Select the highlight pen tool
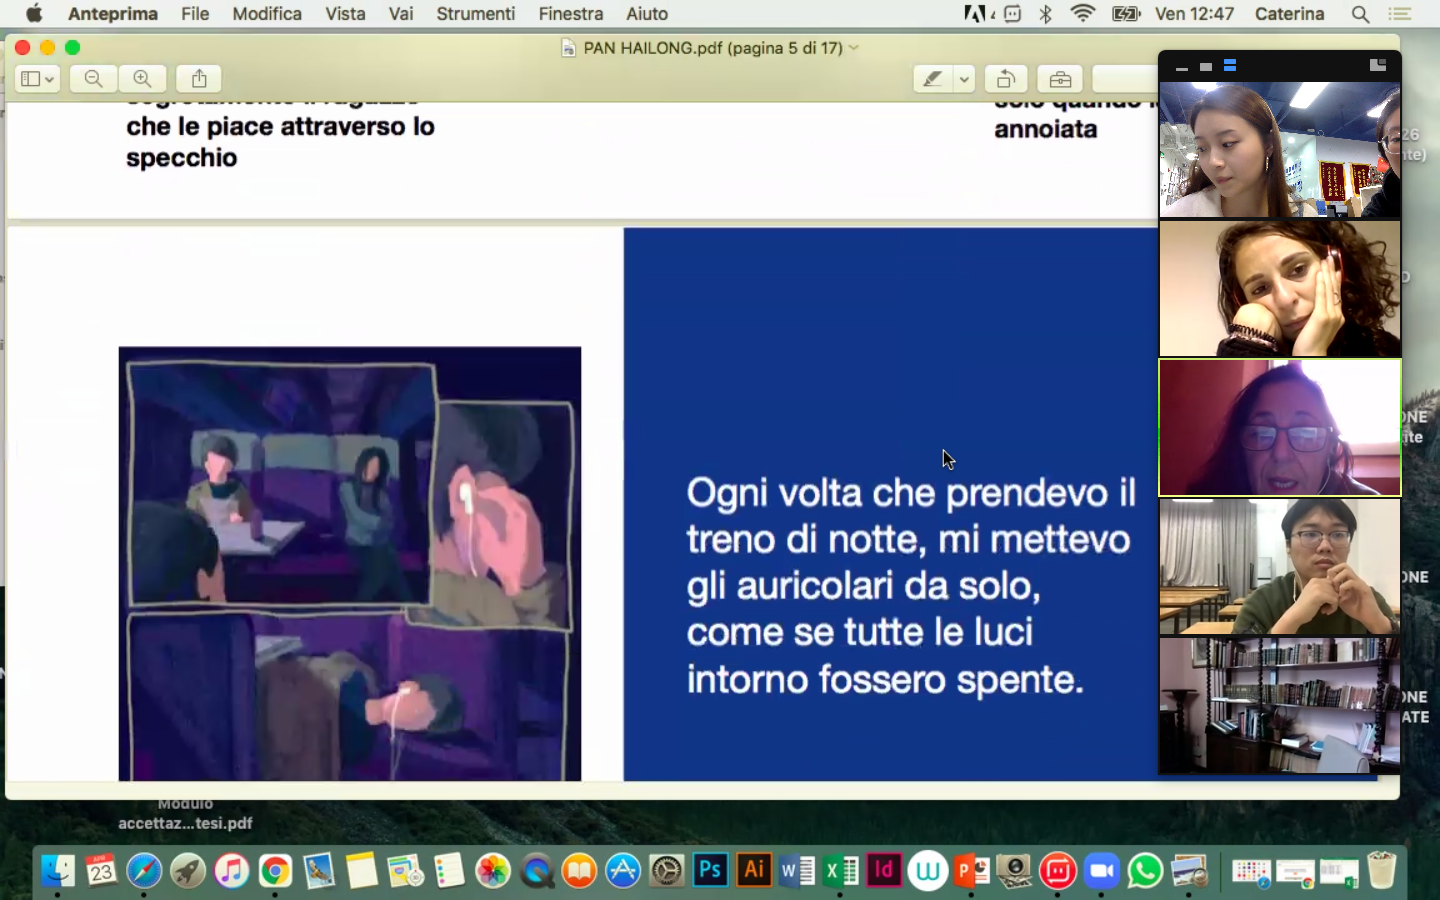 (x=932, y=79)
